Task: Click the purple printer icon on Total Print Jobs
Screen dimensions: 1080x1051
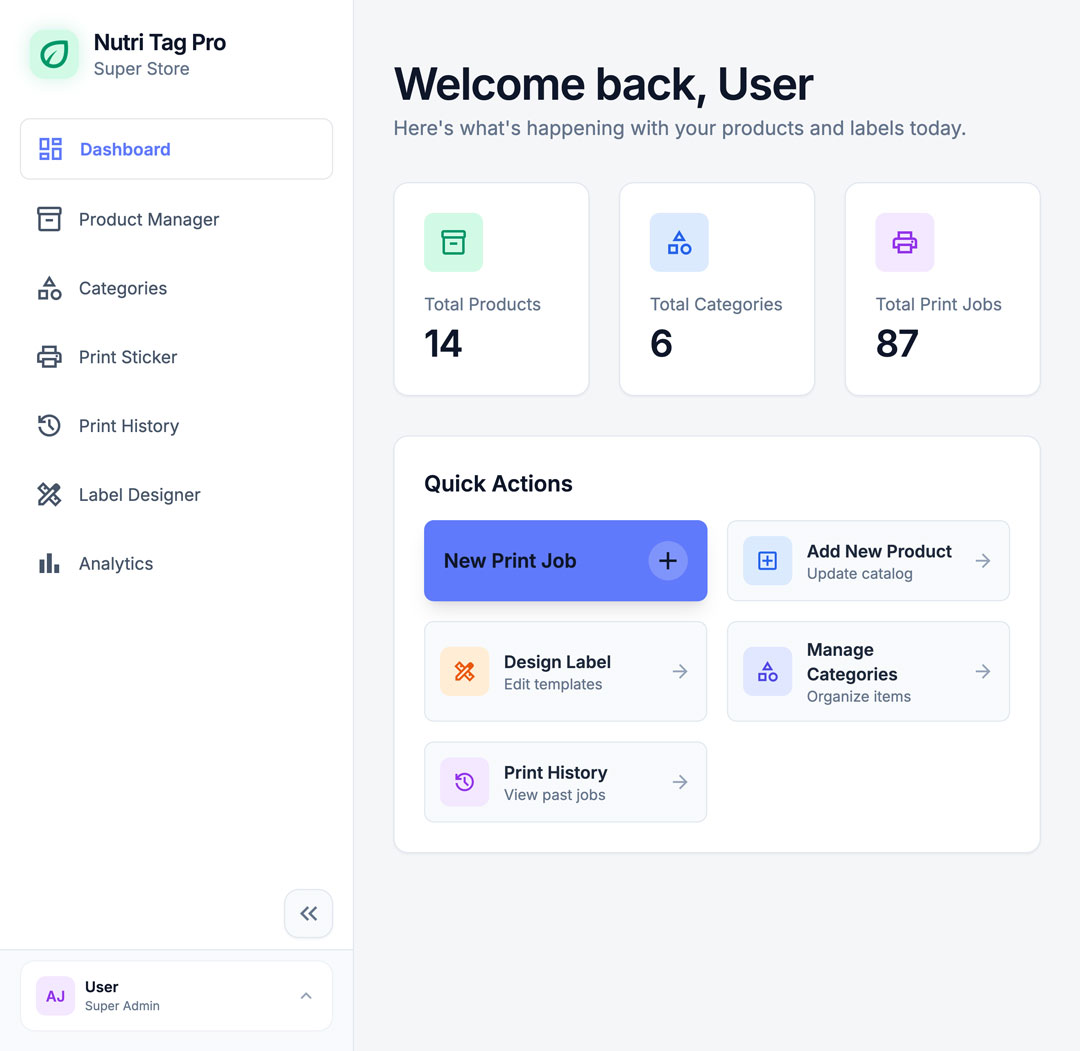Action: tap(904, 242)
